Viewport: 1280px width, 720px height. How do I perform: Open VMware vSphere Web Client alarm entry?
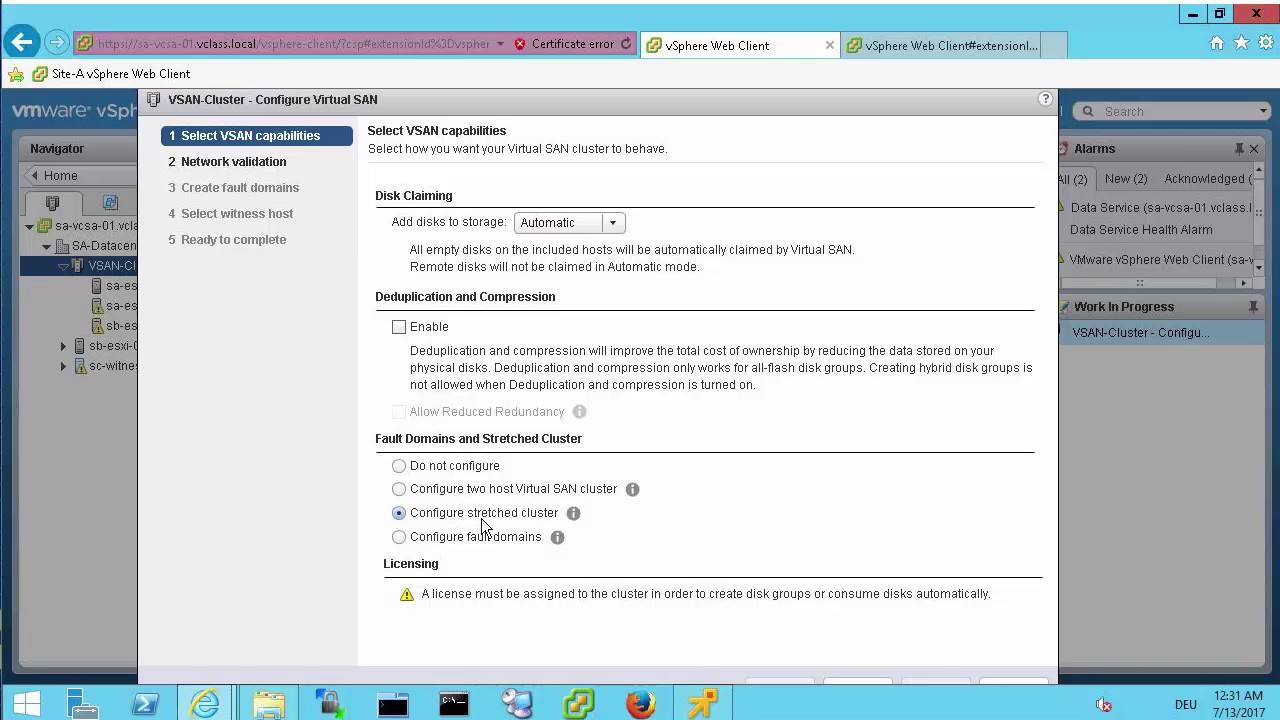tap(1163, 260)
